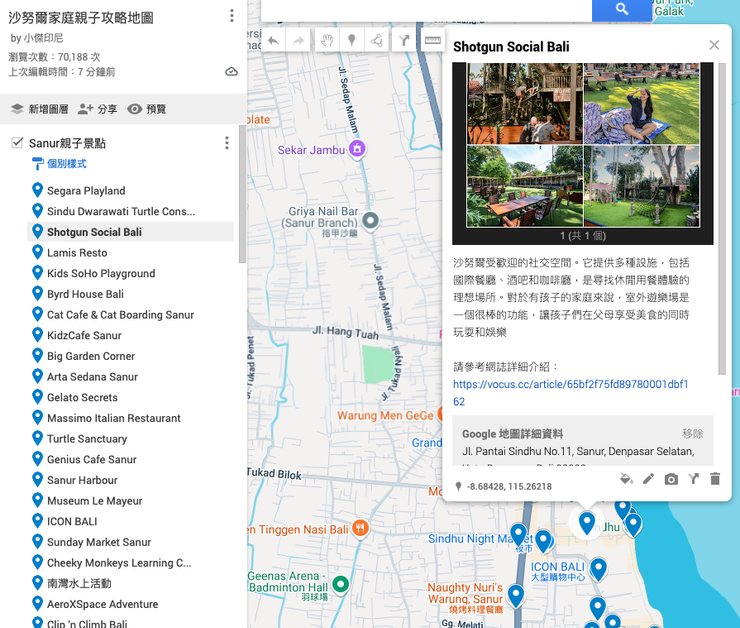This screenshot has height=628, width=740.
Task: Open 個別樣式 layer style settings
Action: pyautogui.click(x=59, y=164)
